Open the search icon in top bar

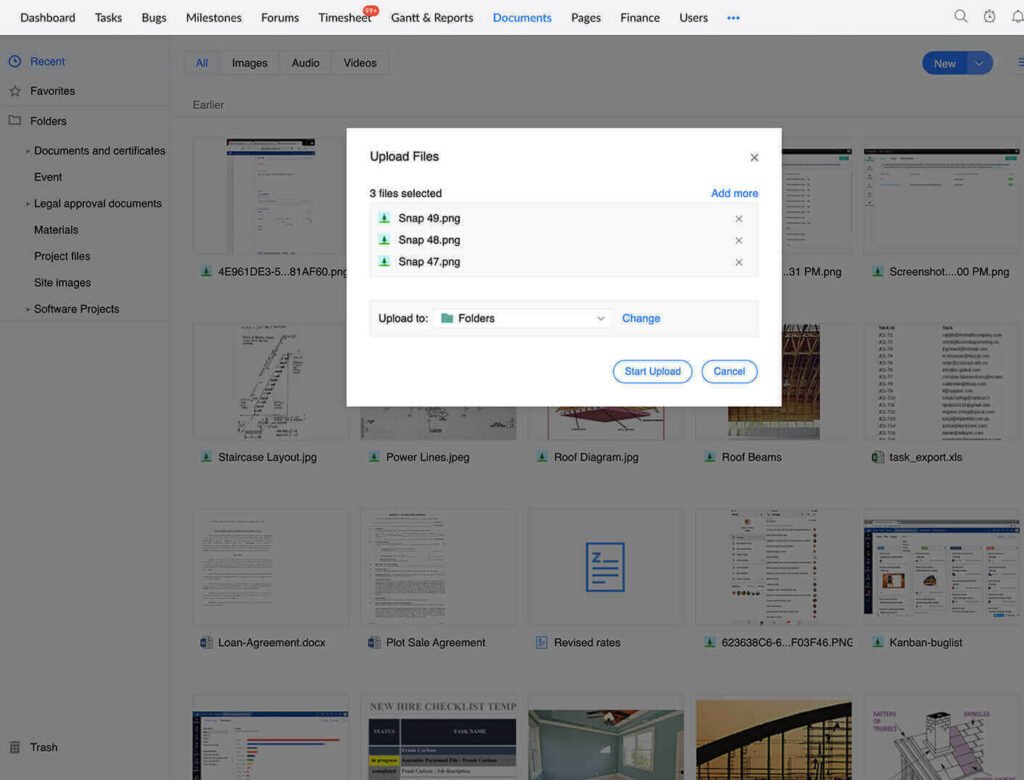960,16
